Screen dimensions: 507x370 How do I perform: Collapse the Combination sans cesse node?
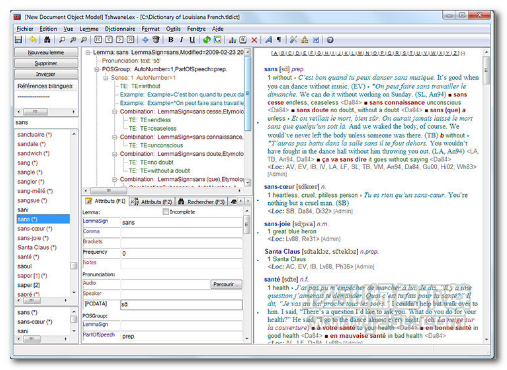114,111
